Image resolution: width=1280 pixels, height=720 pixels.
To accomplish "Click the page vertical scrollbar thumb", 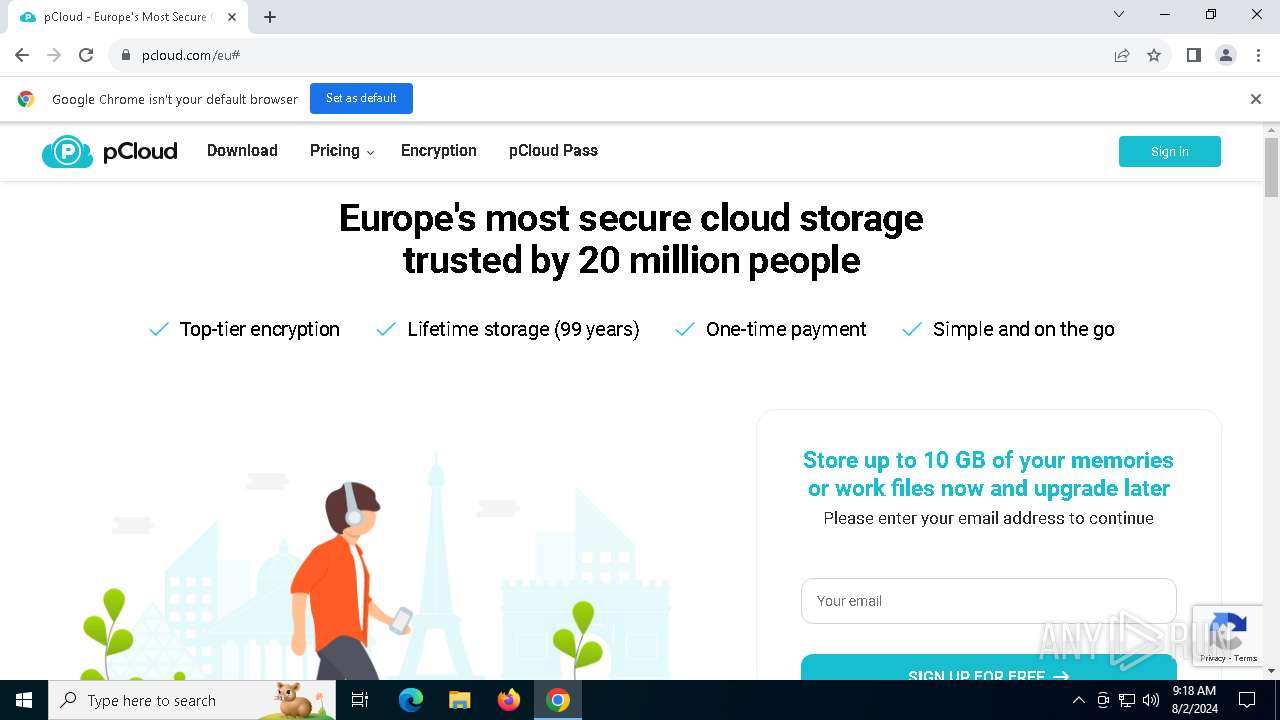I will click(x=1271, y=167).
